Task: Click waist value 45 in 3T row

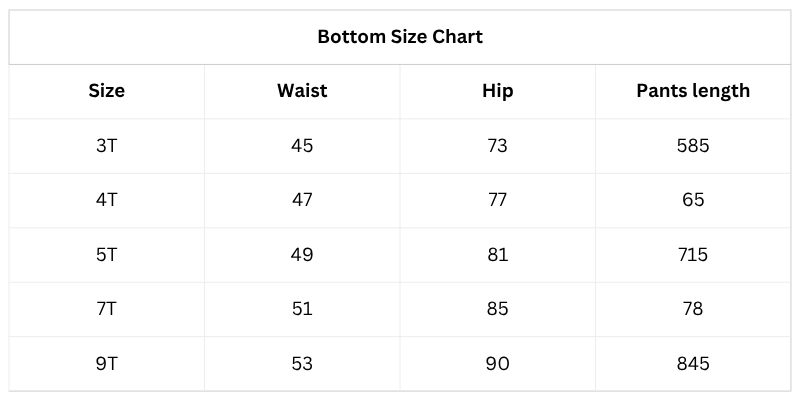Action: point(302,146)
